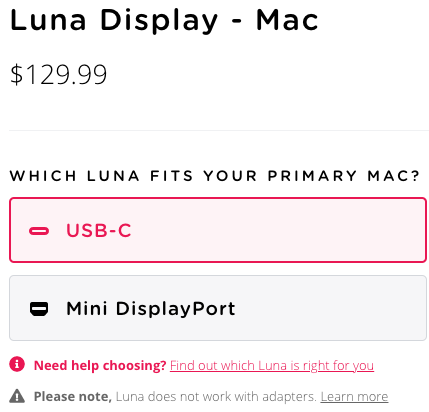Select the USB-C option
The image size is (429, 412).
pos(218,230)
